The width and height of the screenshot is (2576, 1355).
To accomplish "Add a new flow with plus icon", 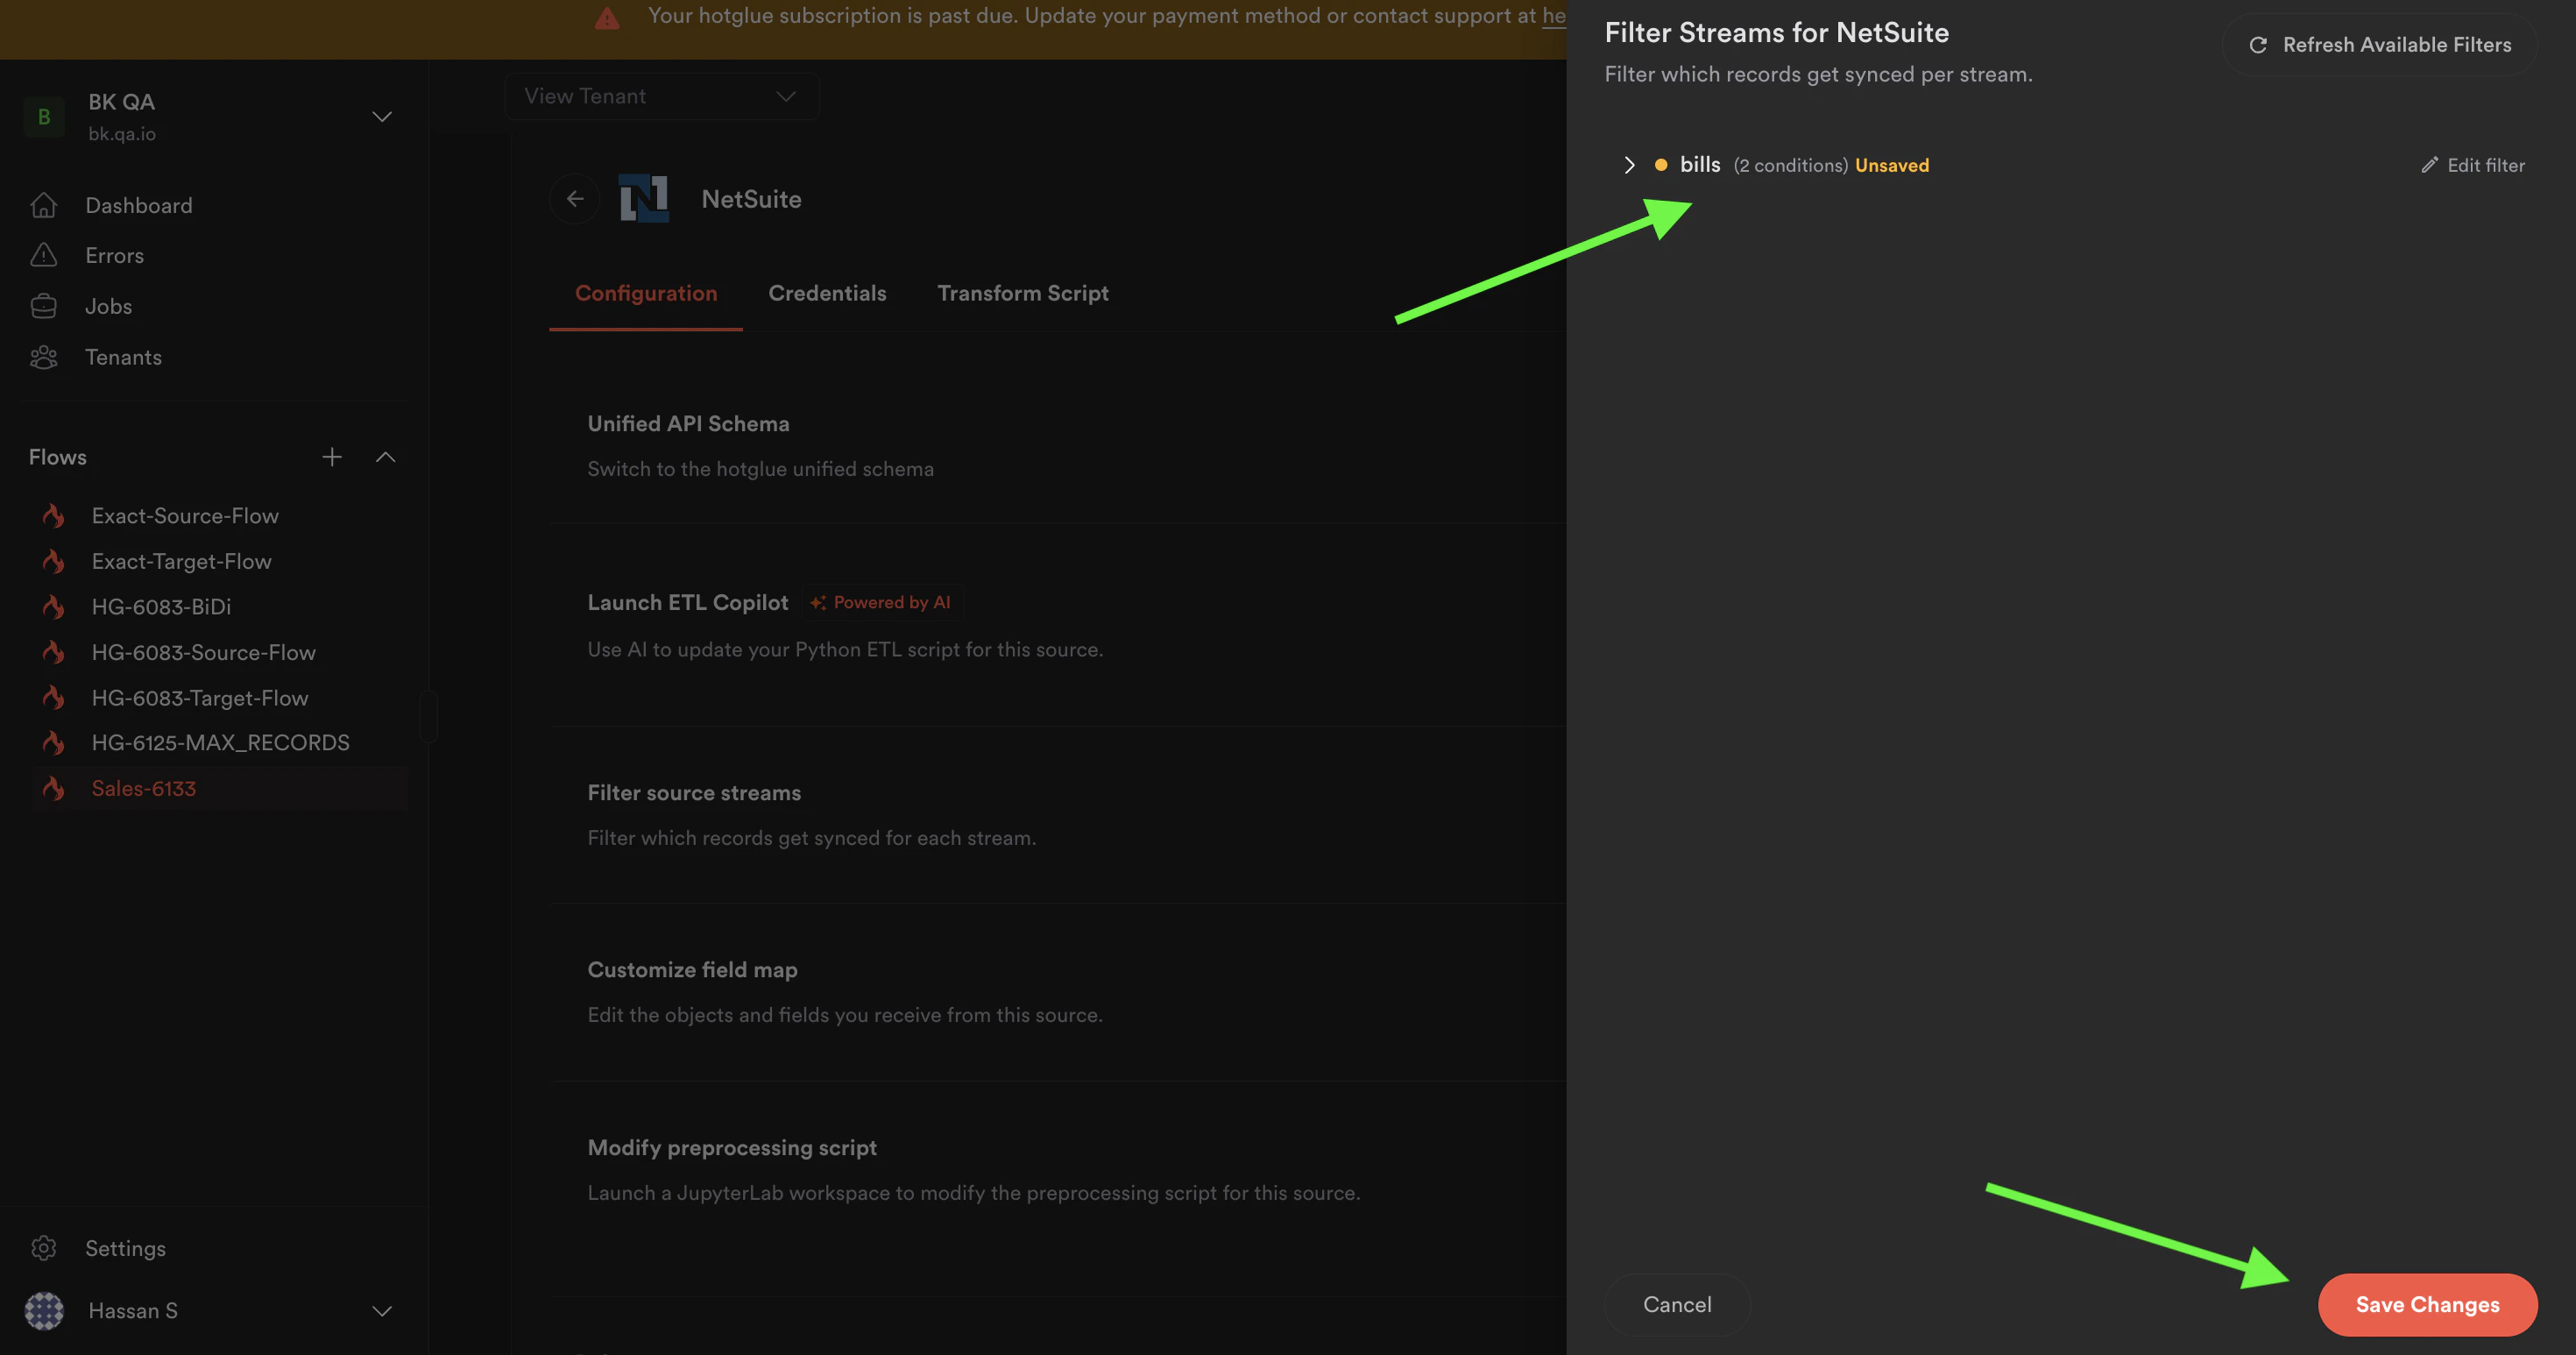I will 332,457.
